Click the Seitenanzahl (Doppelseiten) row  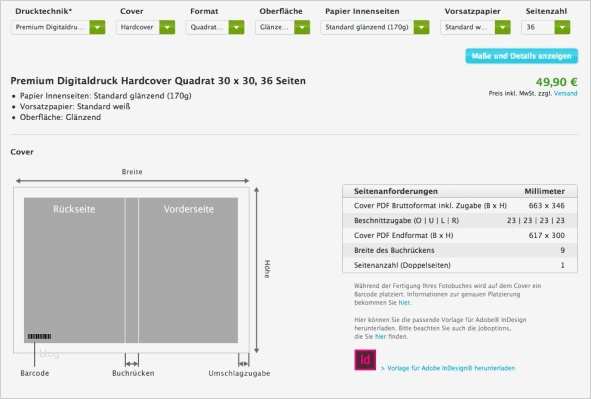460,265
